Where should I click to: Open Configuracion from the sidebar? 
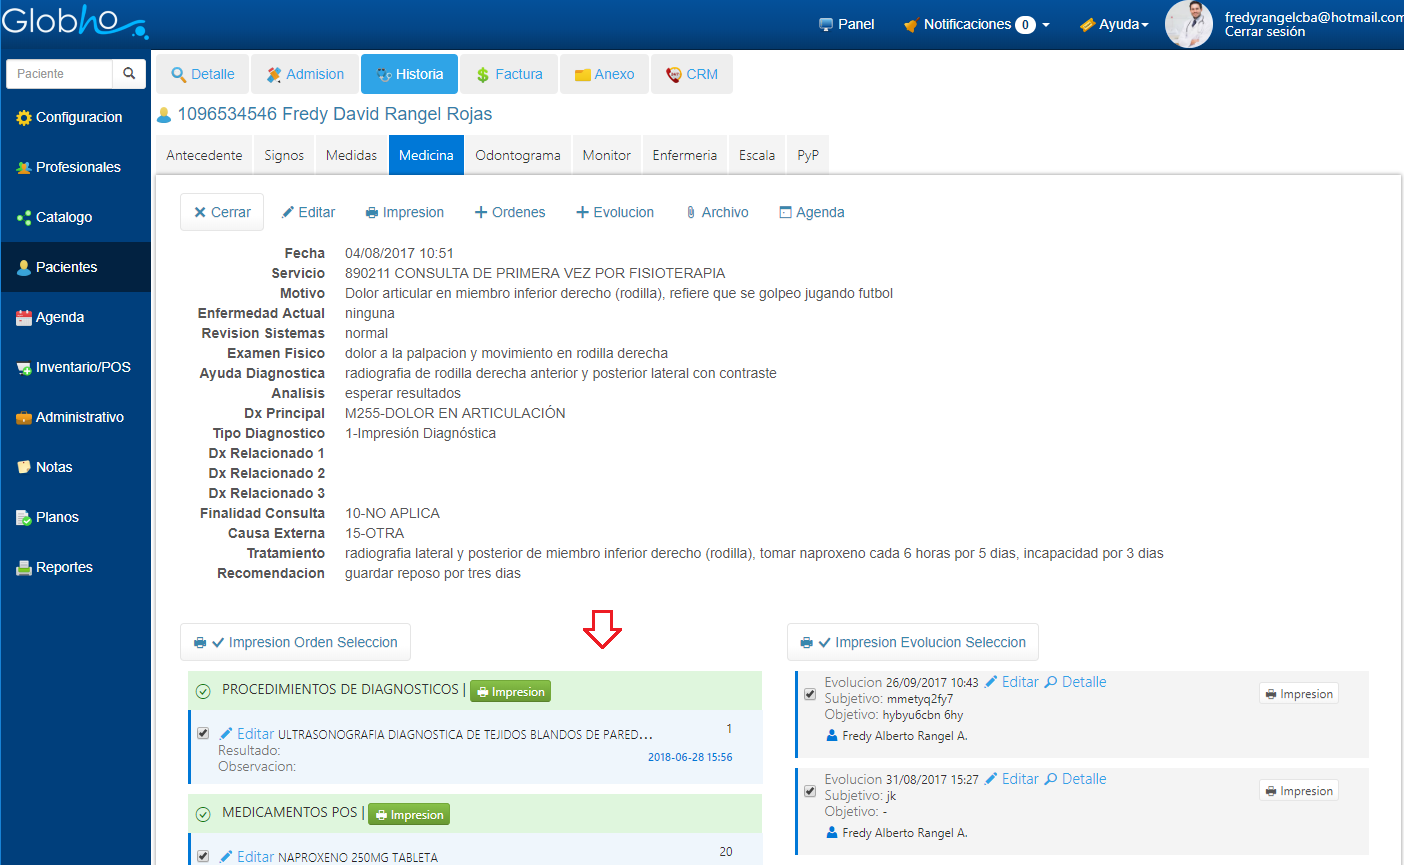78,117
